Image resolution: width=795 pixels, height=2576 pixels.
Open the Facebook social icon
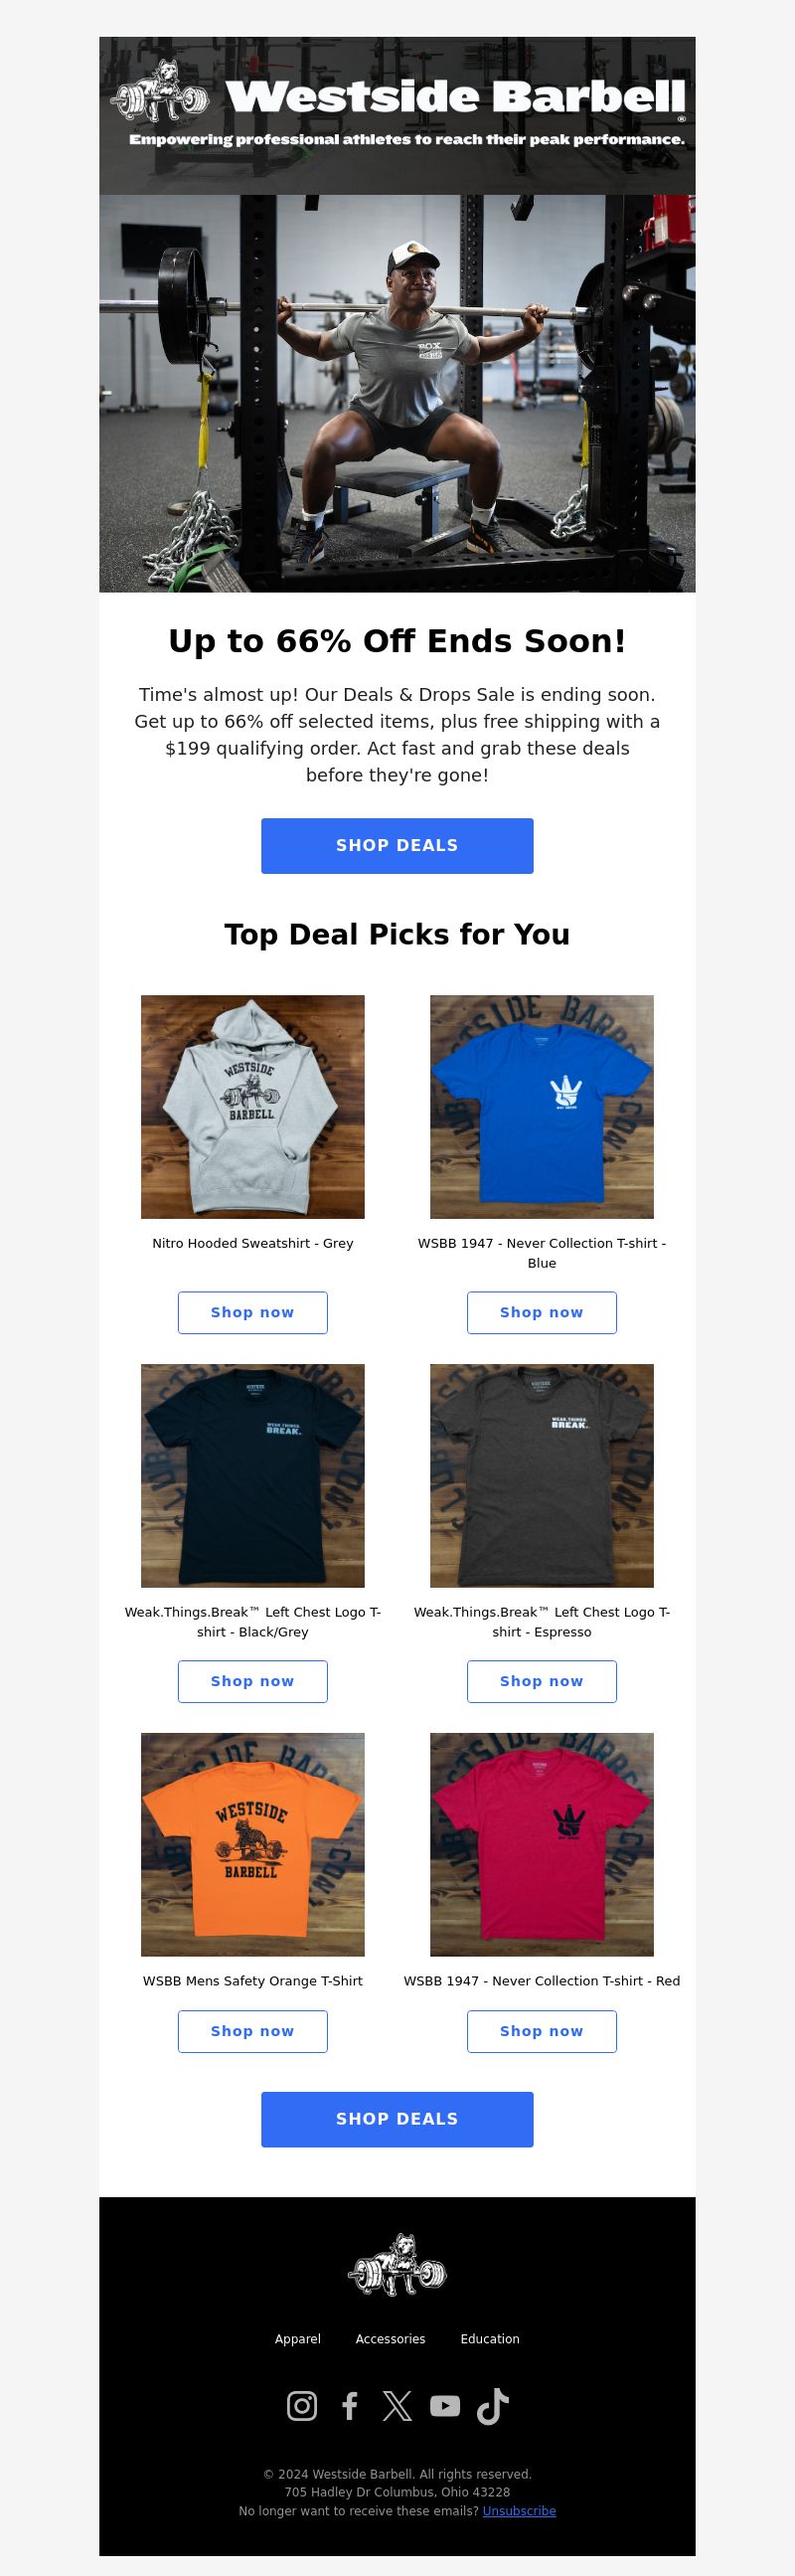coord(349,2406)
